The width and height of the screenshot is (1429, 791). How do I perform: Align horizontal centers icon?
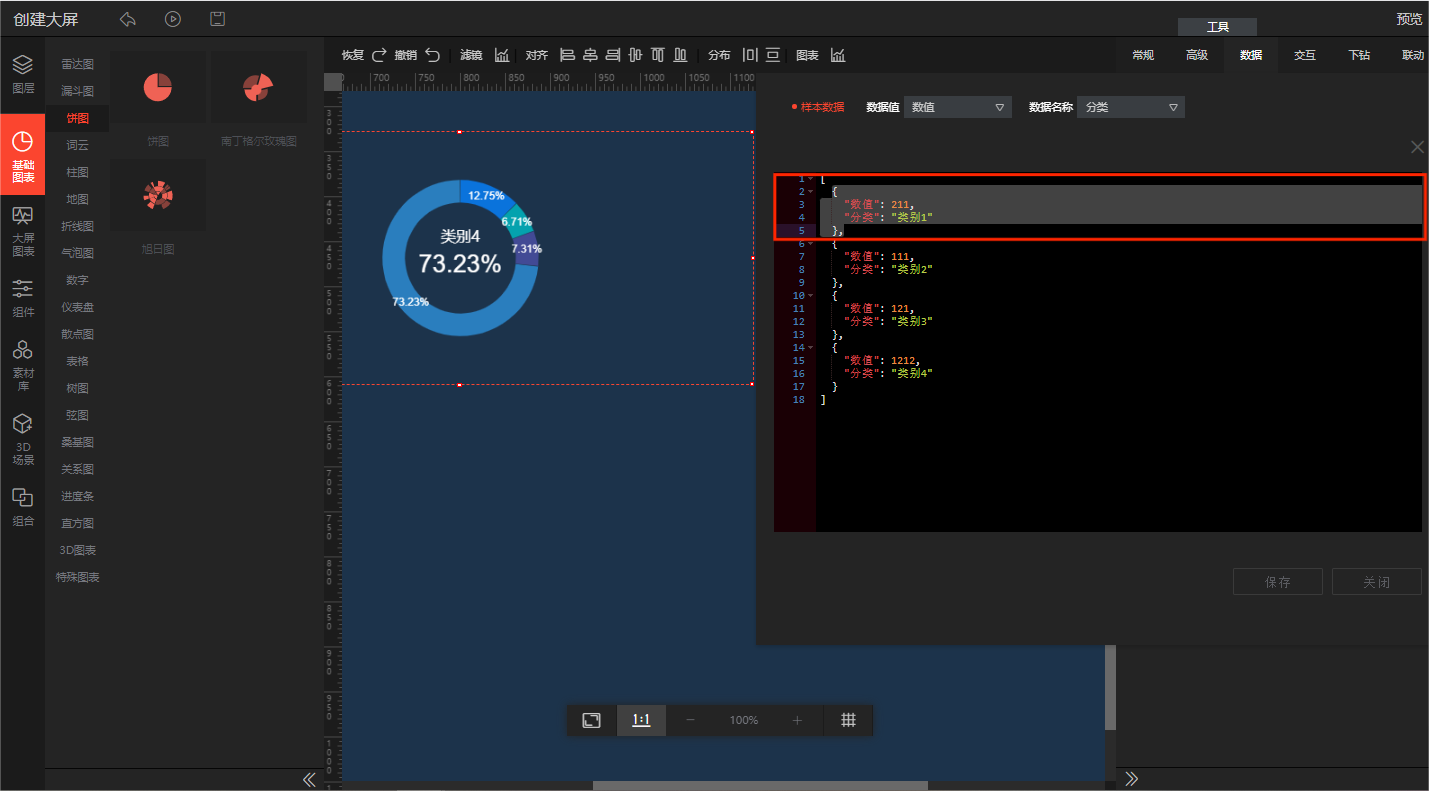point(590,55)
